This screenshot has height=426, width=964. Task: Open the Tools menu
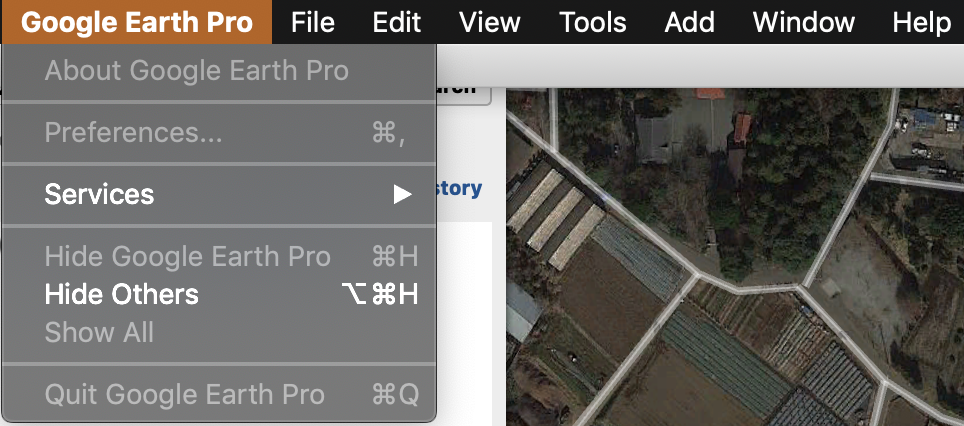pos(593,23)
